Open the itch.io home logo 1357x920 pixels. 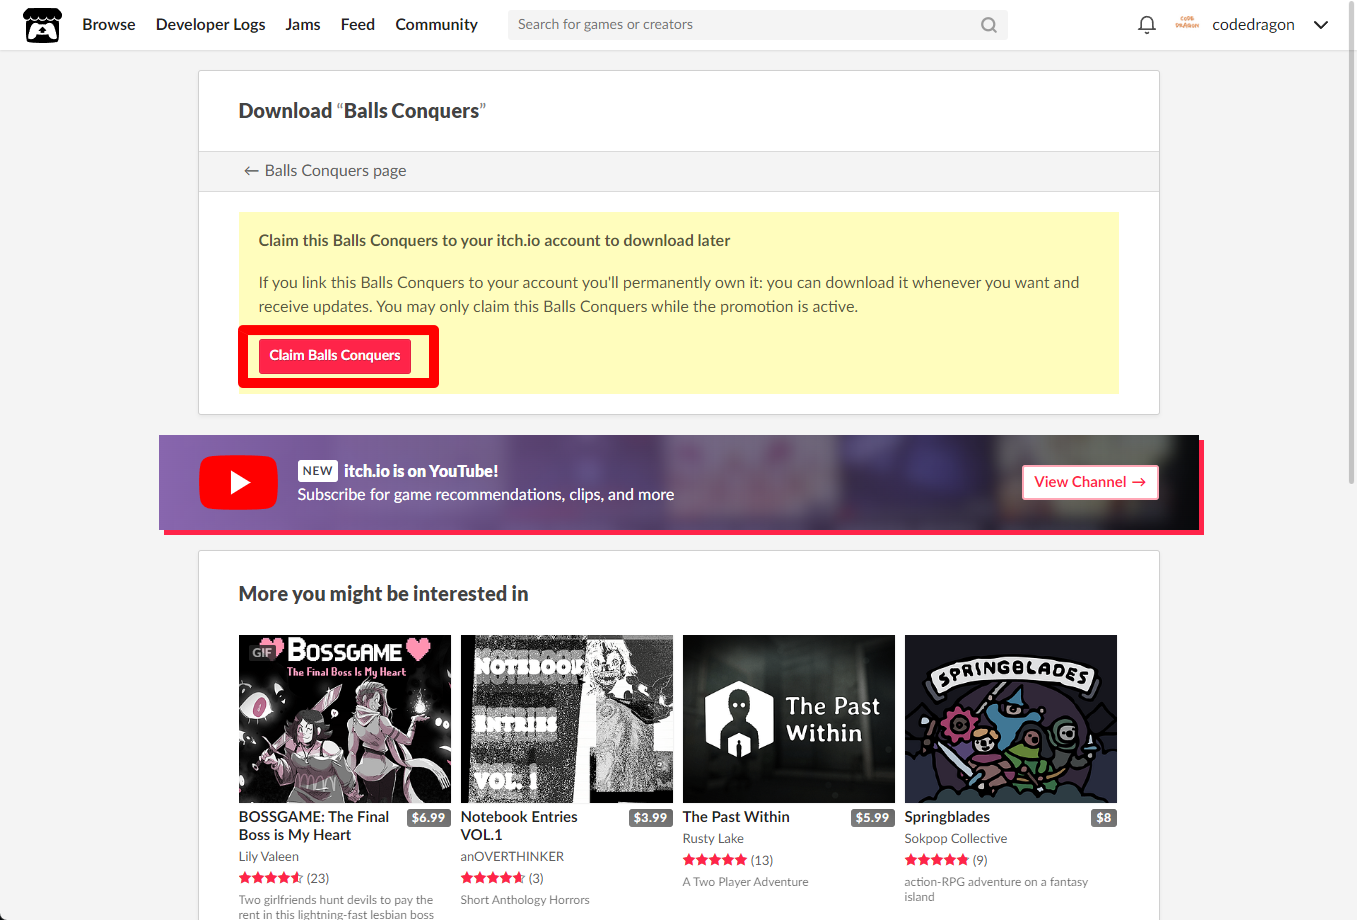click(x=42, y=25)
